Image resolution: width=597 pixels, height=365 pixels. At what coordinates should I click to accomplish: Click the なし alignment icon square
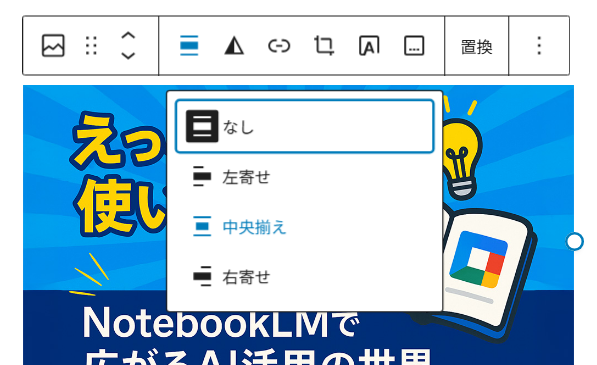coord(202,126)
